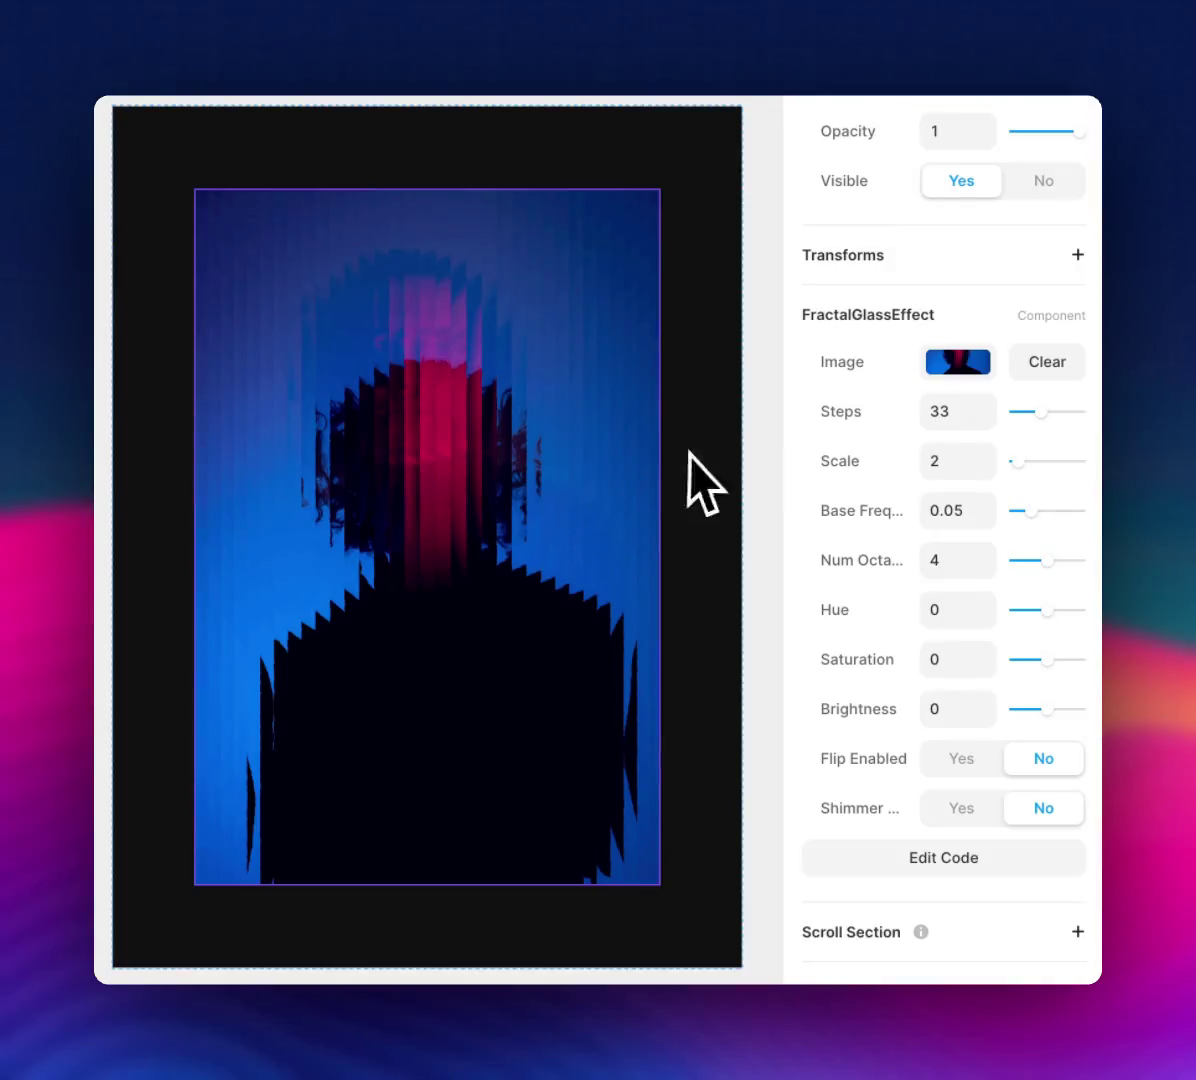Turn on Shimmer with Yes option
The image size is (1196, 1080).
[961, 808]
